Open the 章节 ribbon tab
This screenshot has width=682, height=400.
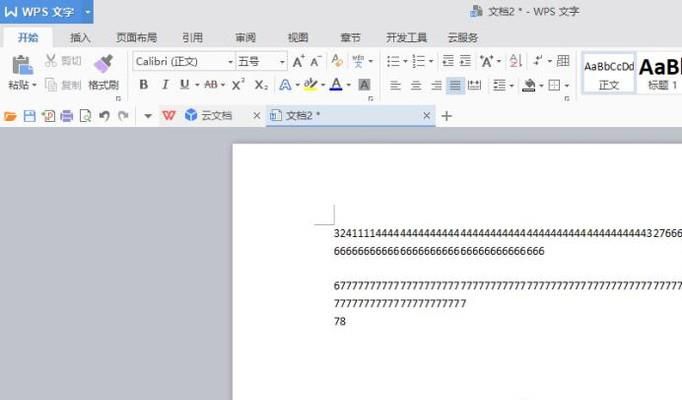click(x=351, y=38)
